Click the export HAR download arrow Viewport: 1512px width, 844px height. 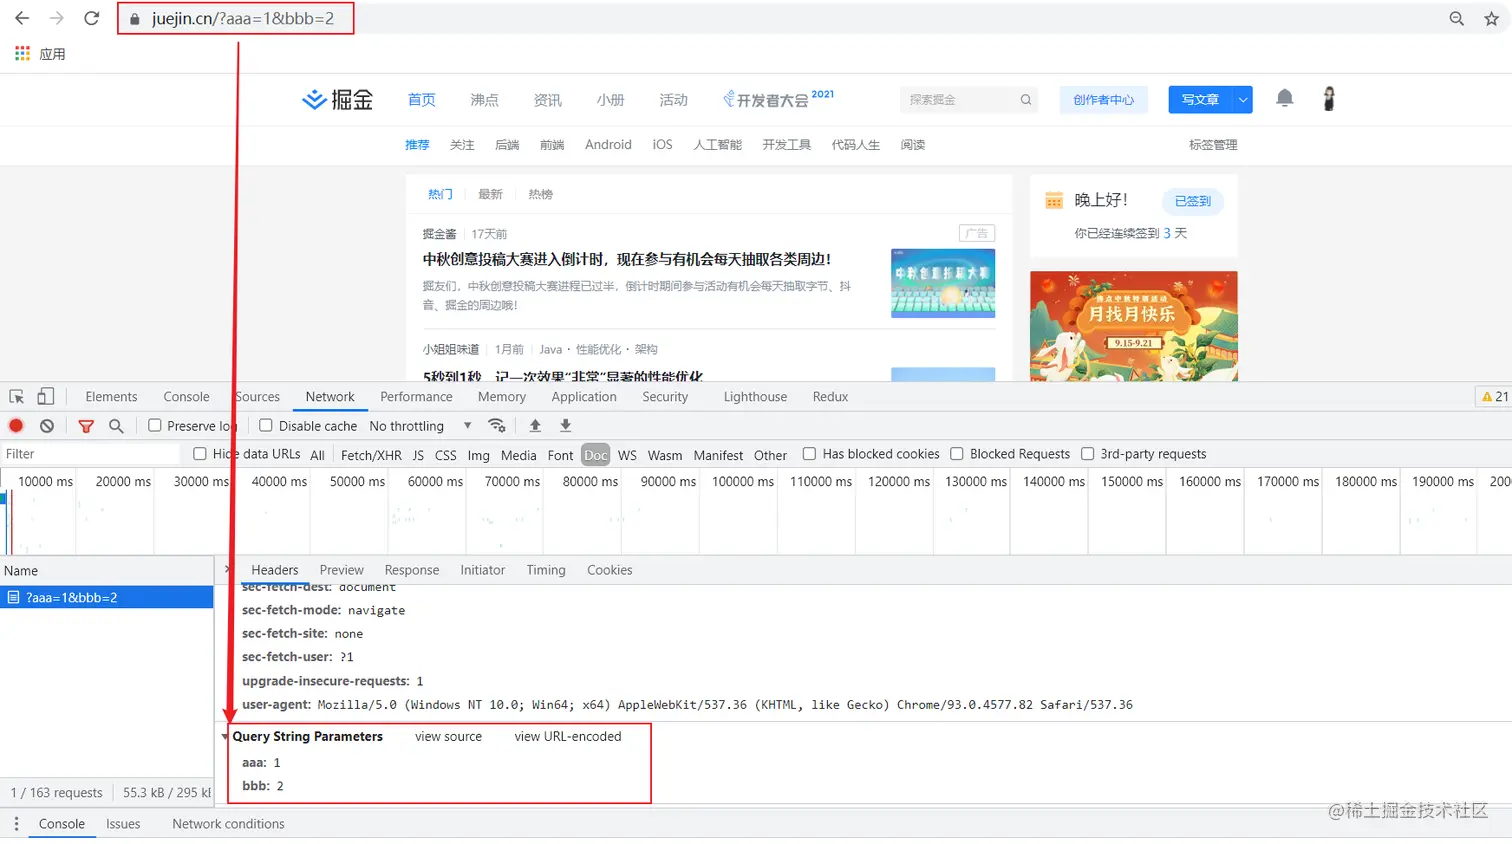click(x=566, y=426)
